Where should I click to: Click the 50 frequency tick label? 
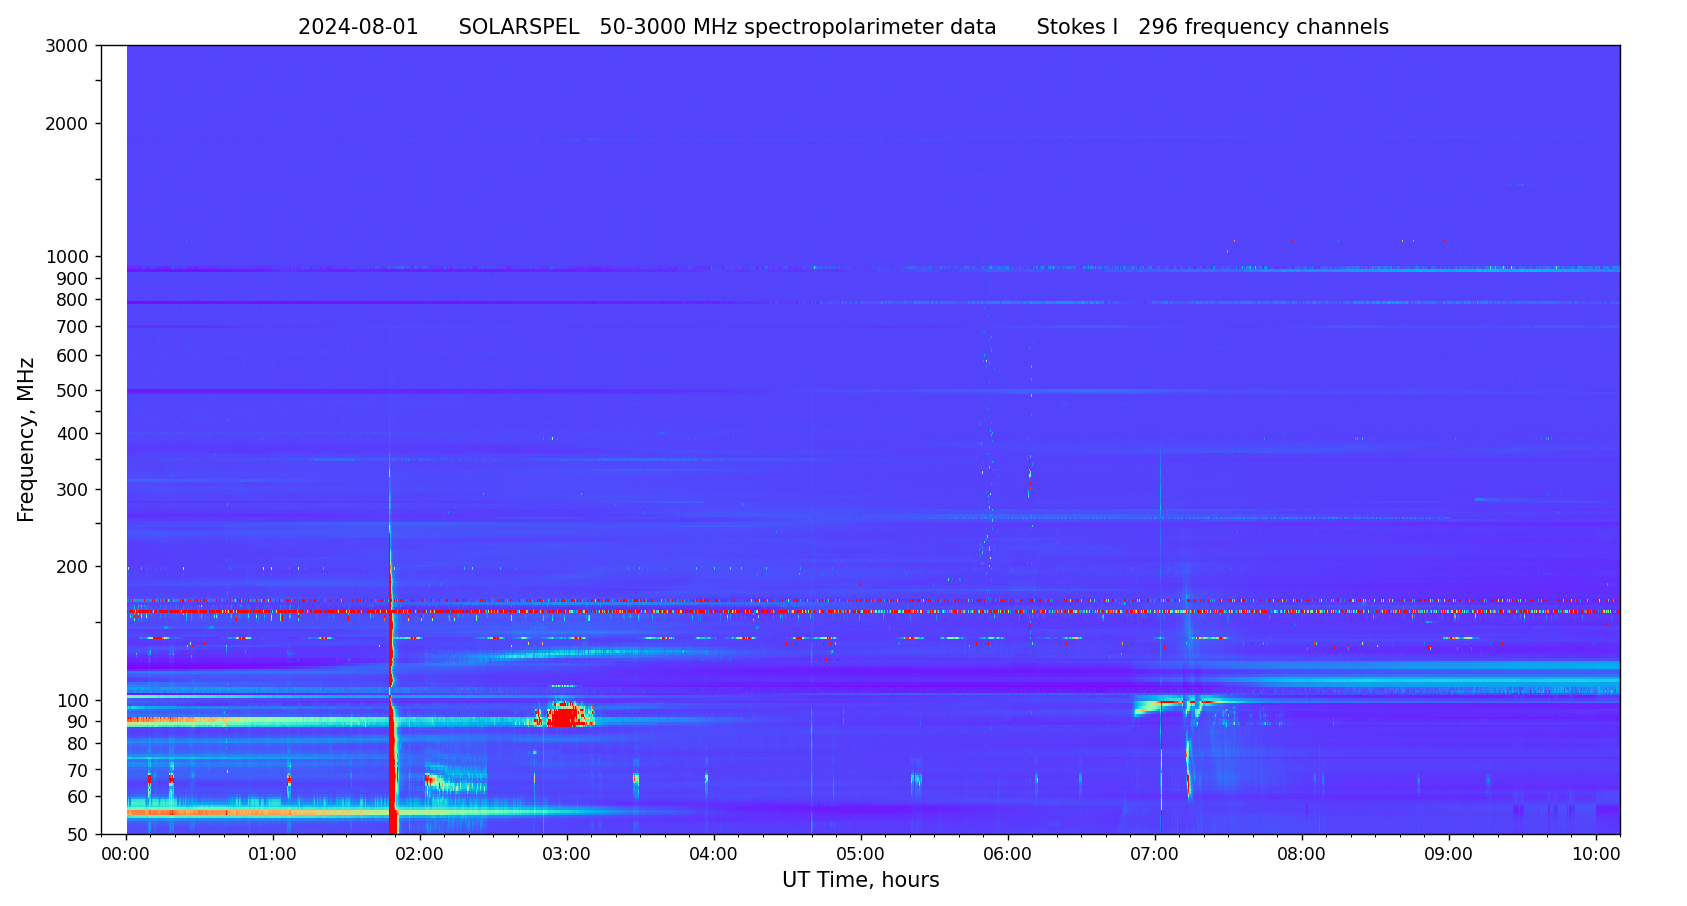pyautogui.click(x=77, y=835)
